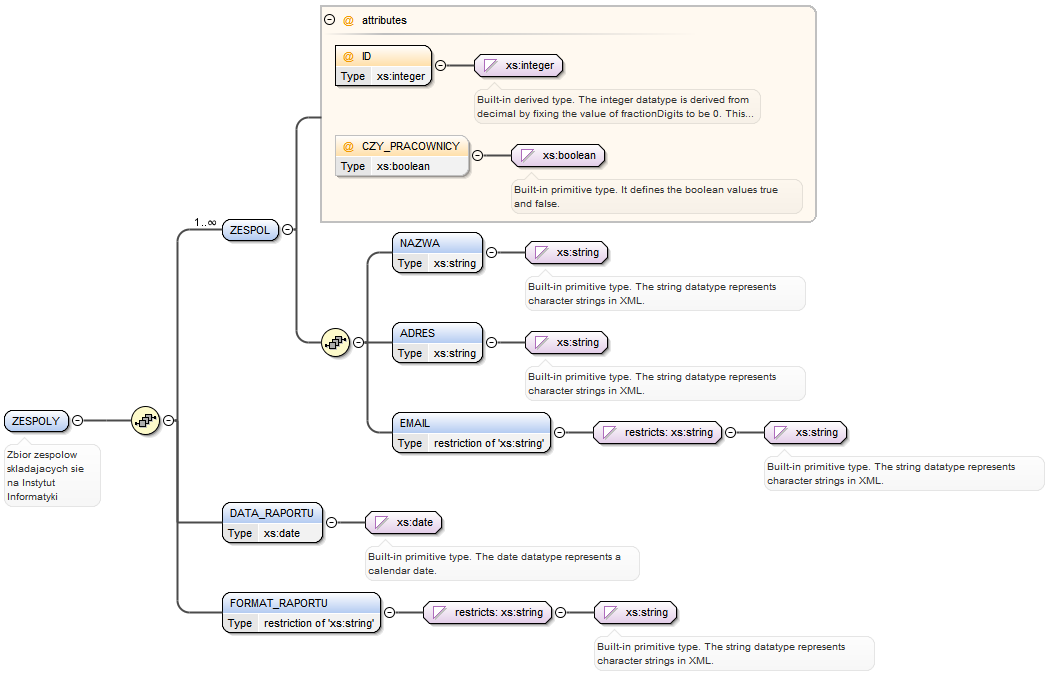Collapse FORMAT_RAPORTU restricts node expander
1048x676 pixels.
click(x=561, y=612)
